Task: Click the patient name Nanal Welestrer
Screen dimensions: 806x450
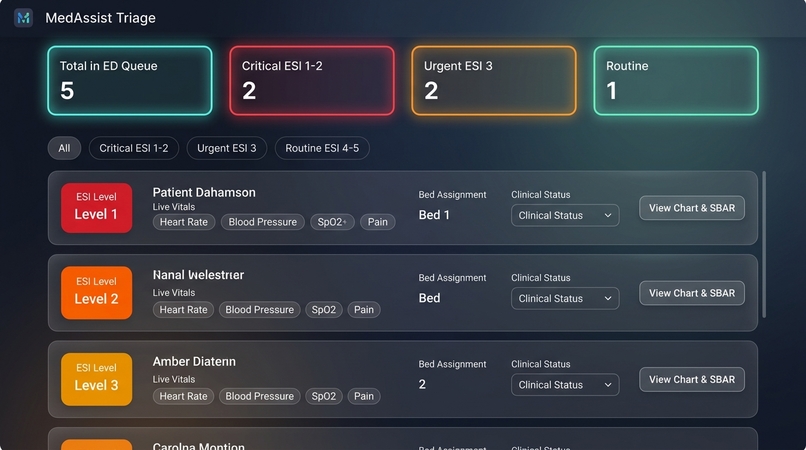Action: tap(198, 275)
